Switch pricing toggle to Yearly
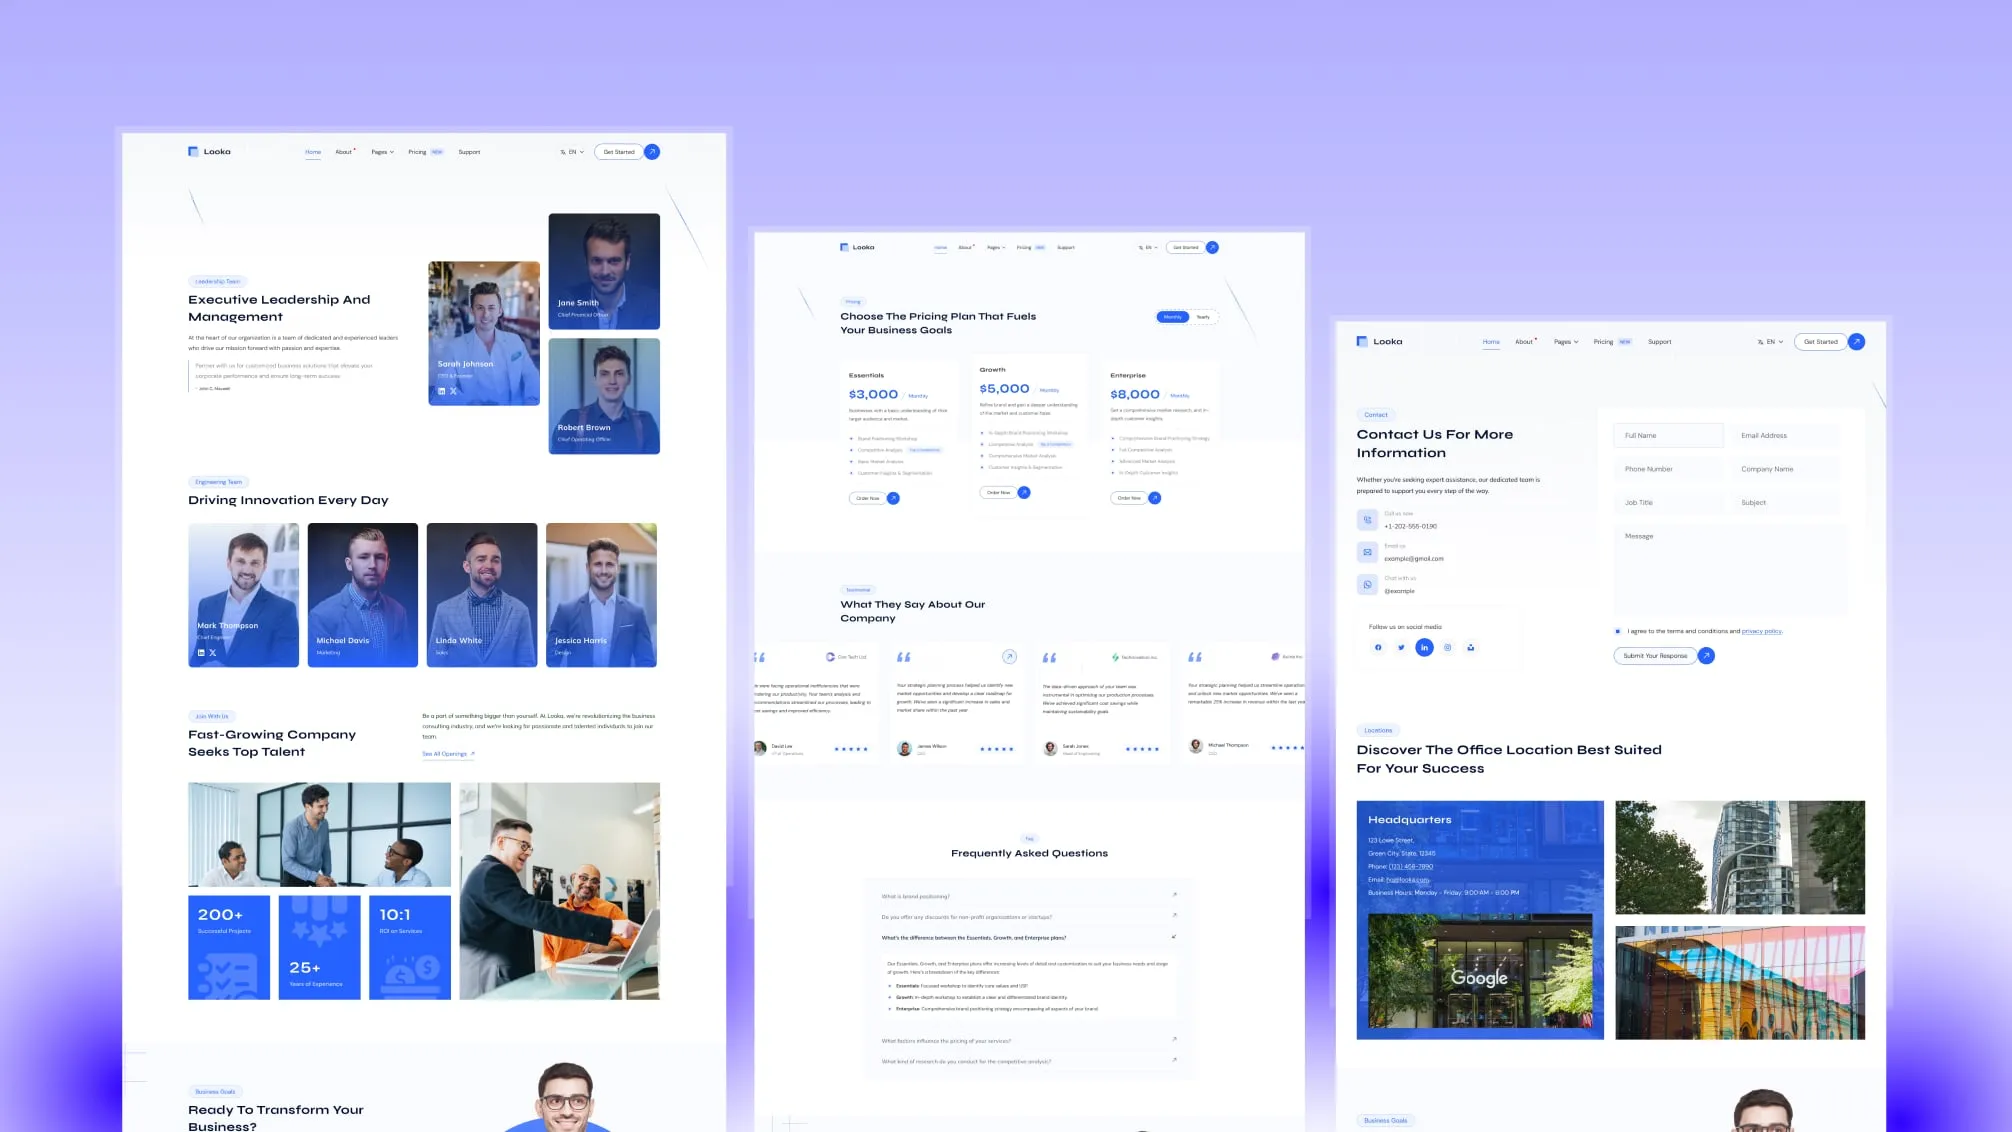 point(1203,317)
